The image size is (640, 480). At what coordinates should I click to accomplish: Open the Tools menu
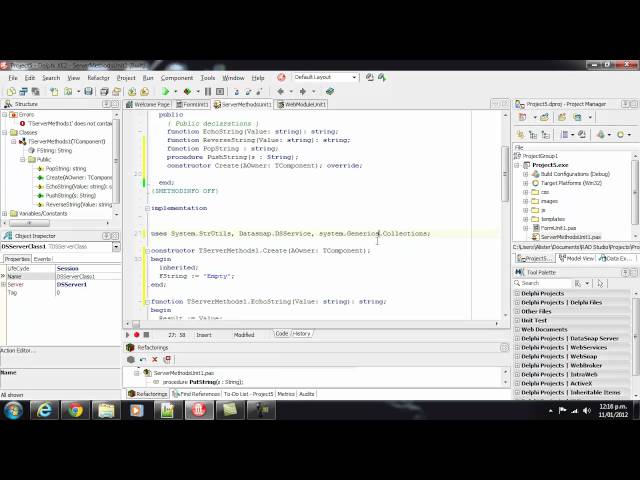click(x=208, y=78)
